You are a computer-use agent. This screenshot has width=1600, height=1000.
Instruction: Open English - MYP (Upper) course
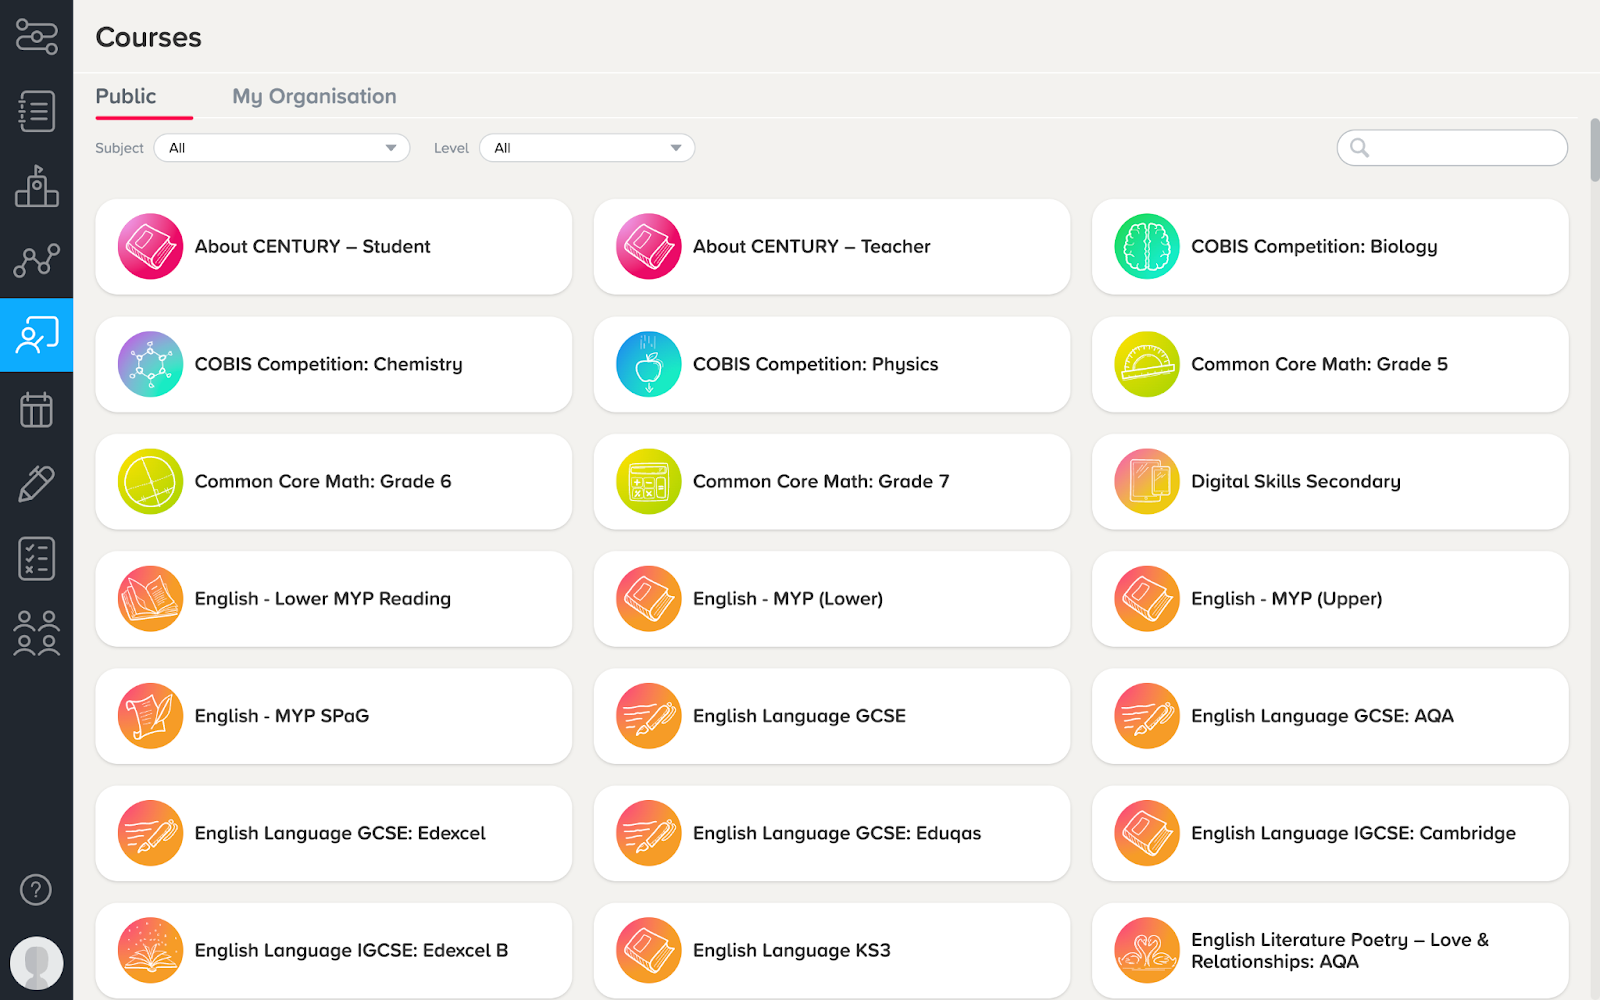1330,599
